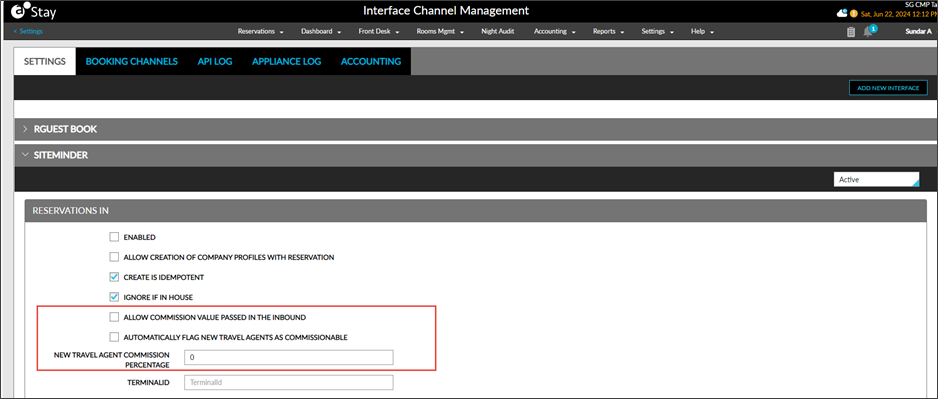Switch to the API LOG tab
The height and width of the screenshot is (399, 938).
215,62
